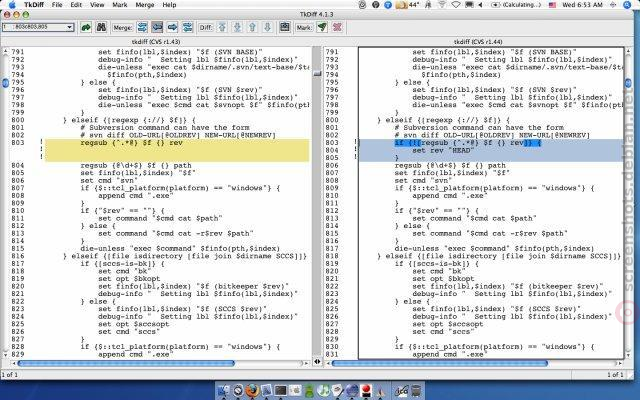Click line 'set rev "HEAD"' in right pane
The width and height of the screenshot is (640, 400).
(443, 150)
